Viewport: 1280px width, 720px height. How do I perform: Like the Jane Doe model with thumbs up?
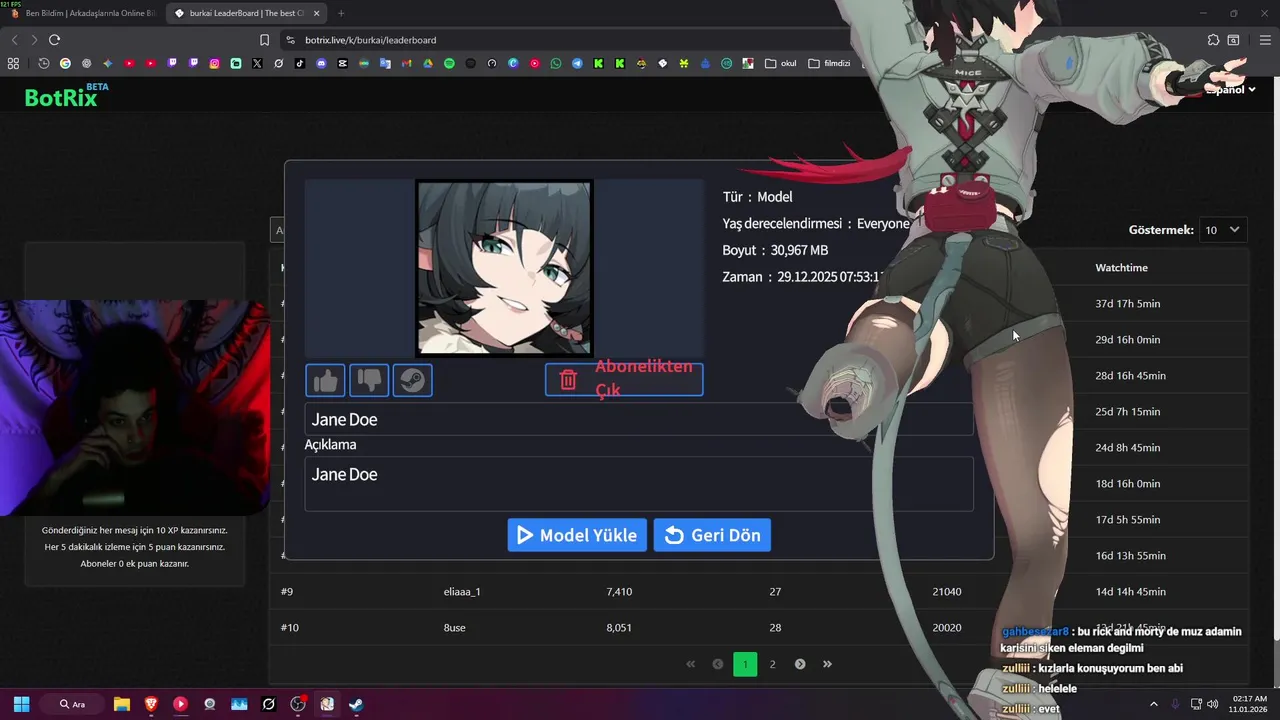(x=325, y=380)
